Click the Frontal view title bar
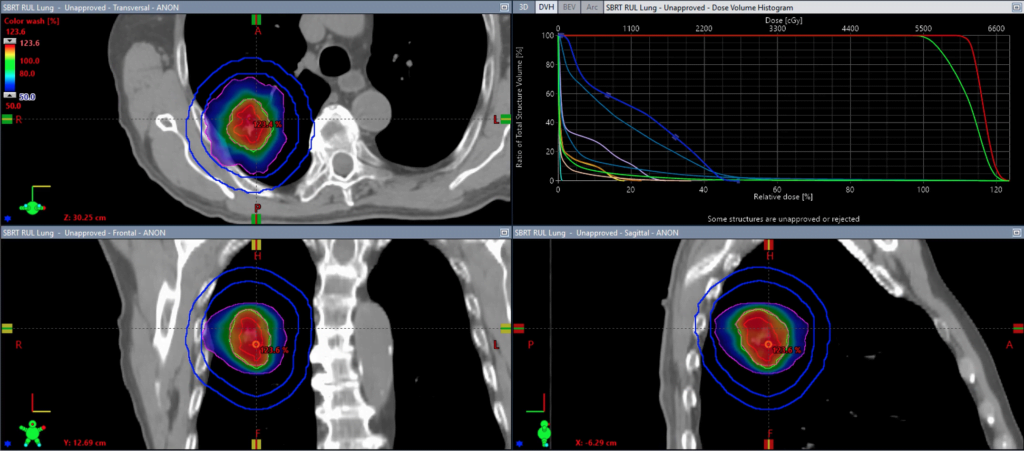This screenshot has width=1024, height=451. [x=256, y=232]
